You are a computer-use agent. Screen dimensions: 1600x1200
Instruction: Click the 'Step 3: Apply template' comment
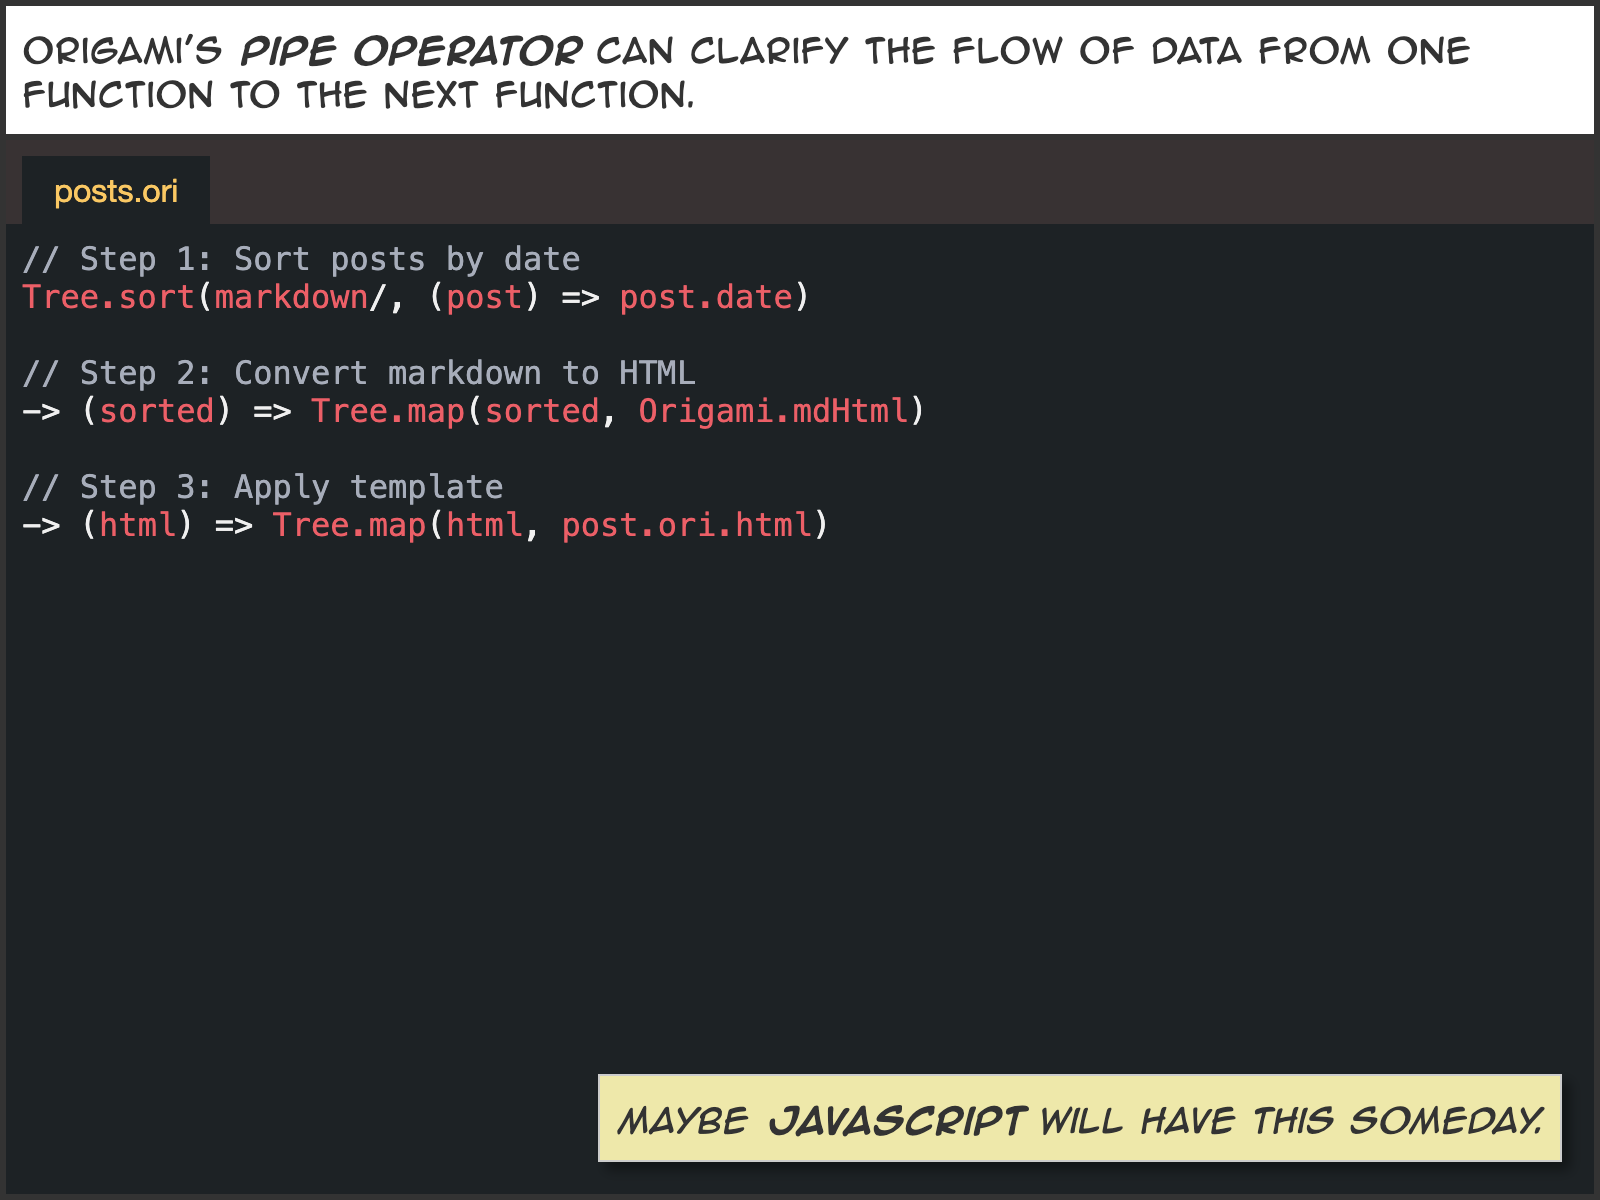262,487
